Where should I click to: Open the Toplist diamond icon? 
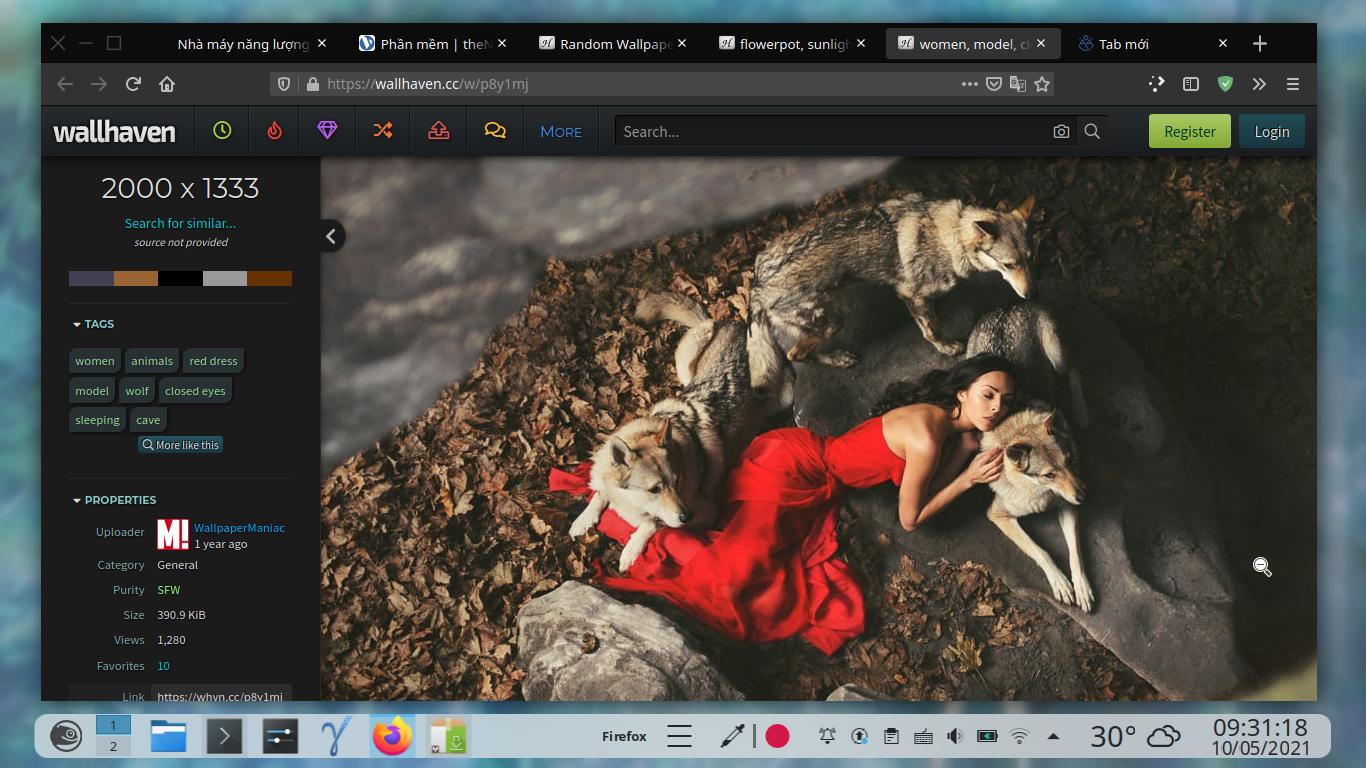[327, 131]
